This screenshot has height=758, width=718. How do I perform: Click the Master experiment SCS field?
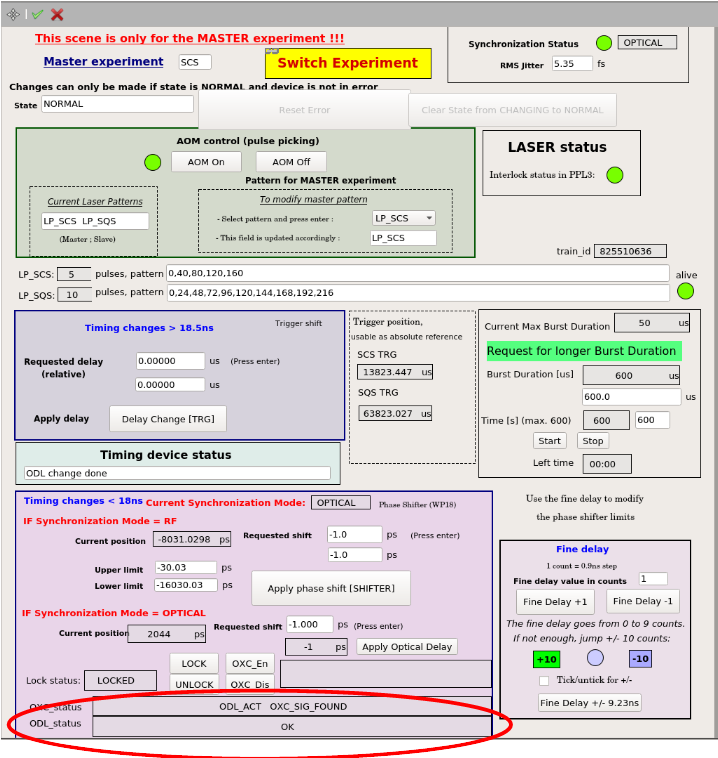tap(195, 62)
